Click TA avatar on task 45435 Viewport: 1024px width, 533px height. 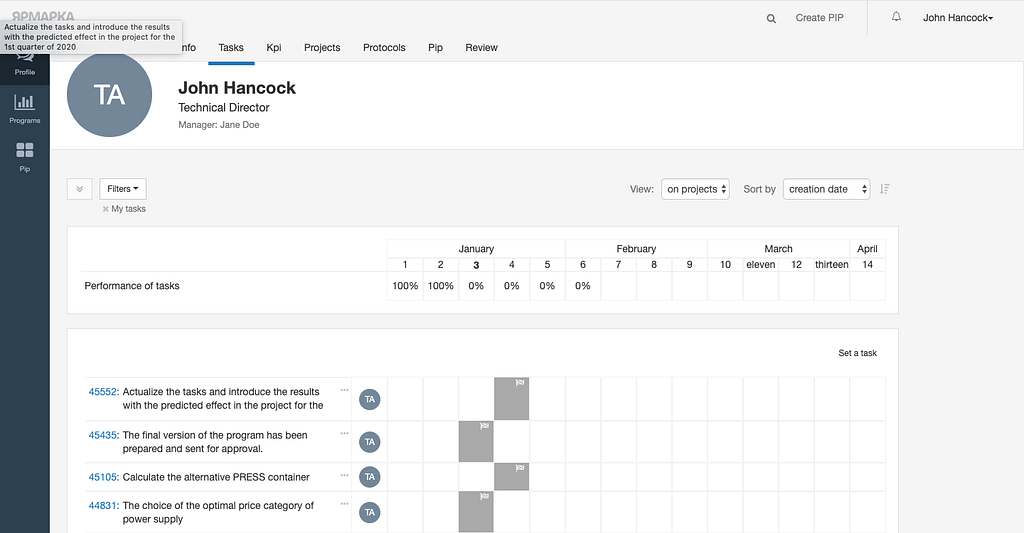pos(370,441)
